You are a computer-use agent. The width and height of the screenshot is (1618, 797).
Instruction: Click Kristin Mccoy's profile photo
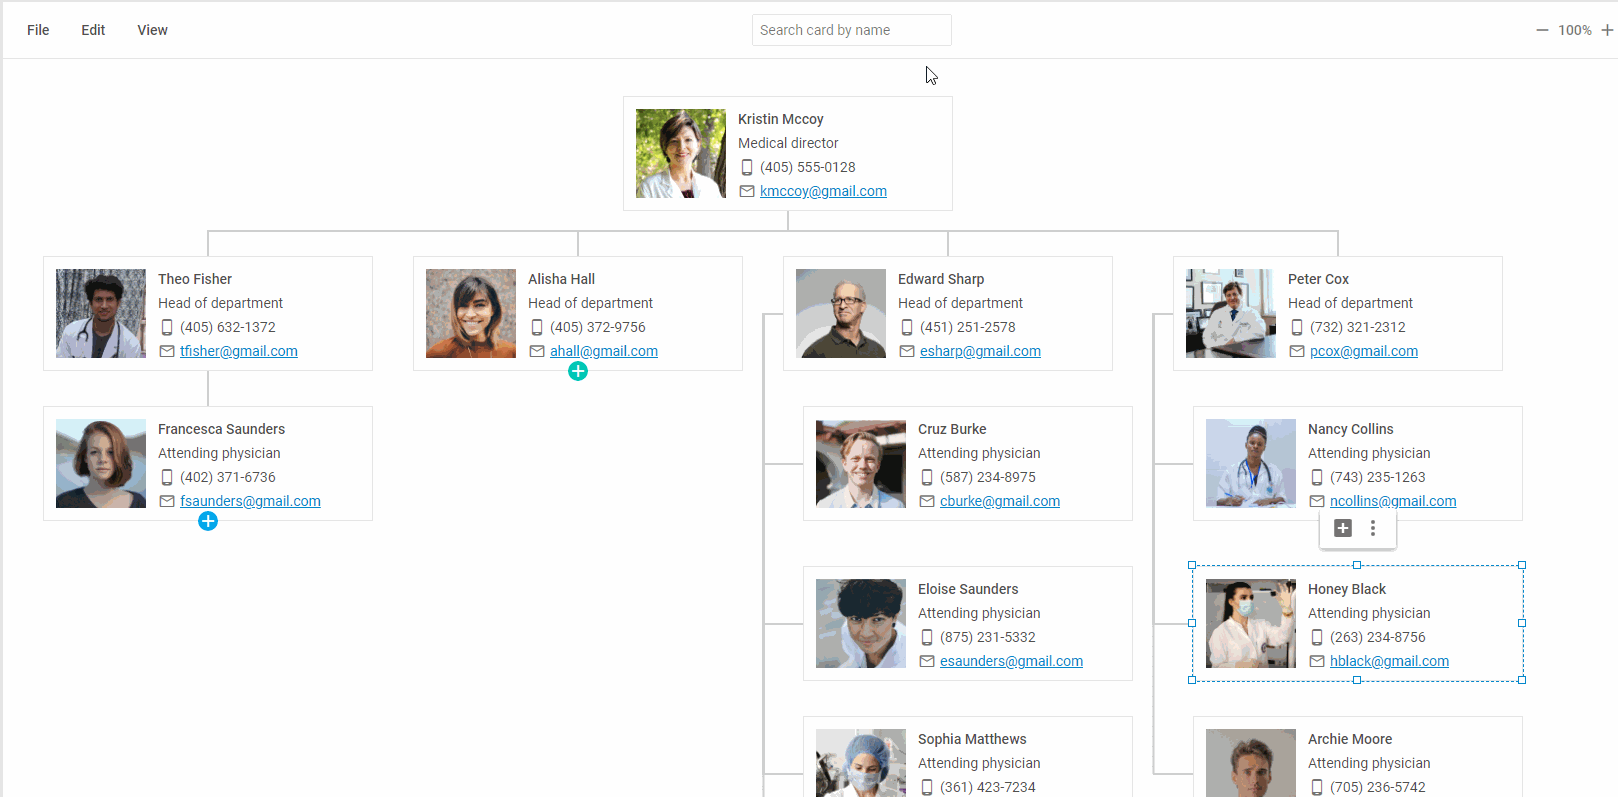pos(681,153)
